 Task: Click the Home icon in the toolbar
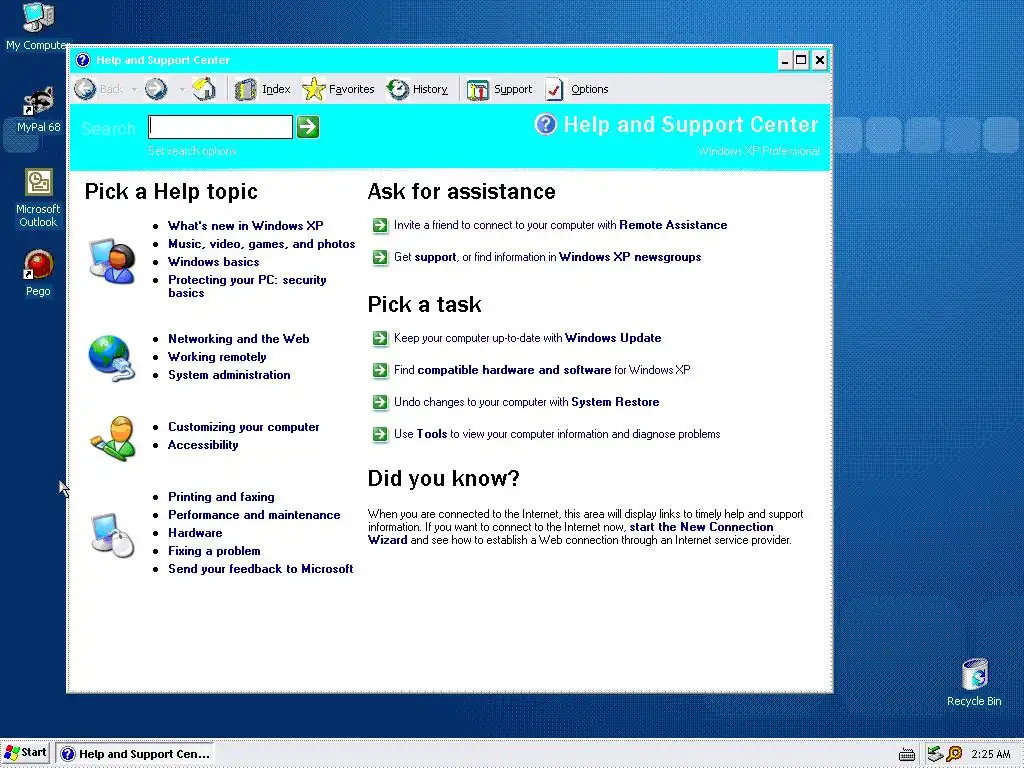tap(204, 89)
